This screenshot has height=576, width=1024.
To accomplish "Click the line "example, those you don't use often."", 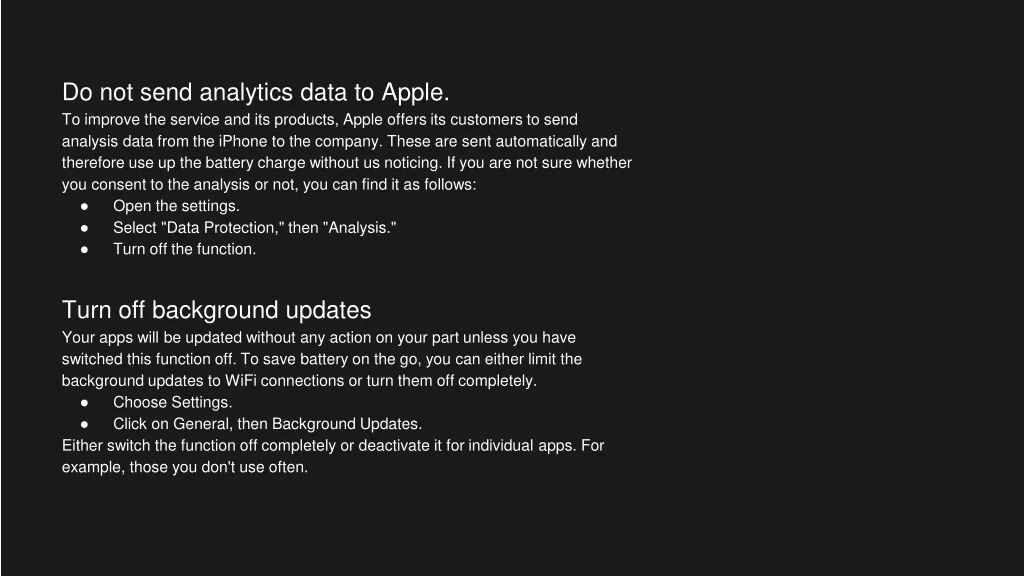I will pos(185,467).
